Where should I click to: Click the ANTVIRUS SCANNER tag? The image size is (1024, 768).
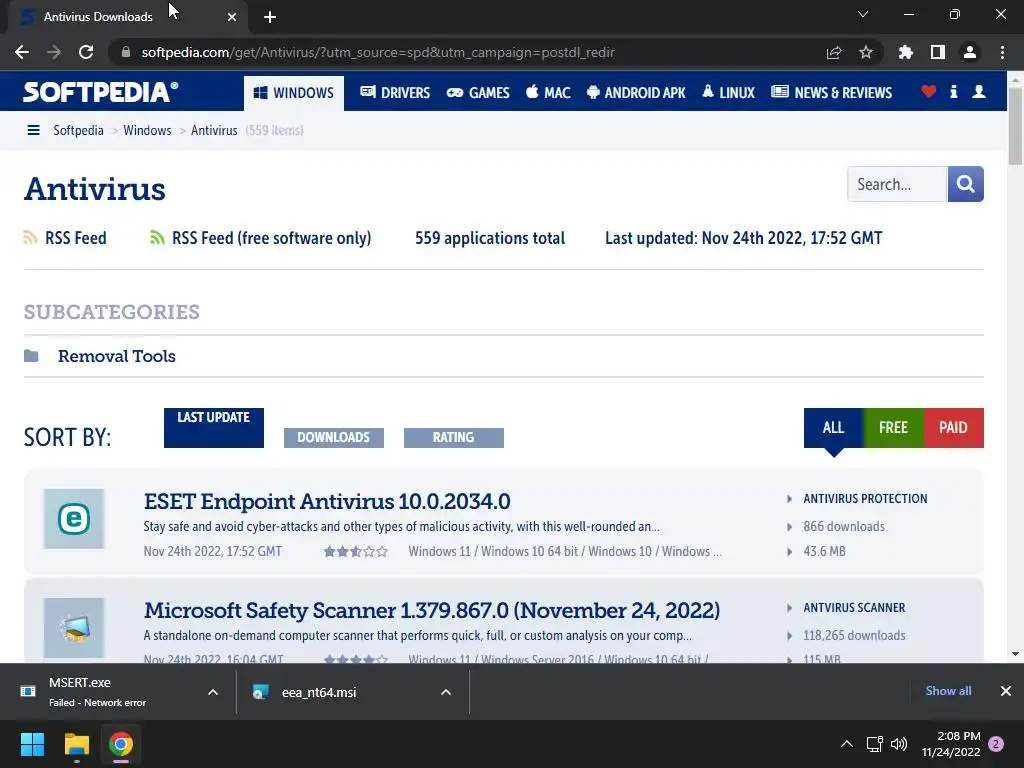click(x=854, y=608)
